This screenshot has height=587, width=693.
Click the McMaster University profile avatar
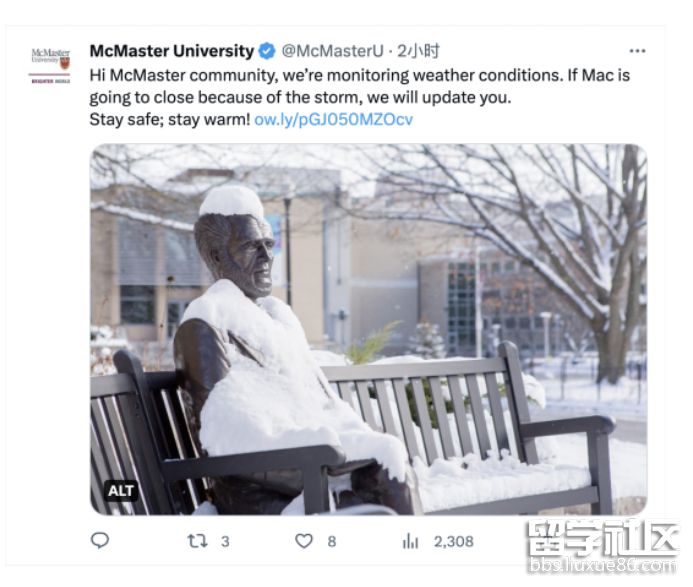tap(50, 66)
